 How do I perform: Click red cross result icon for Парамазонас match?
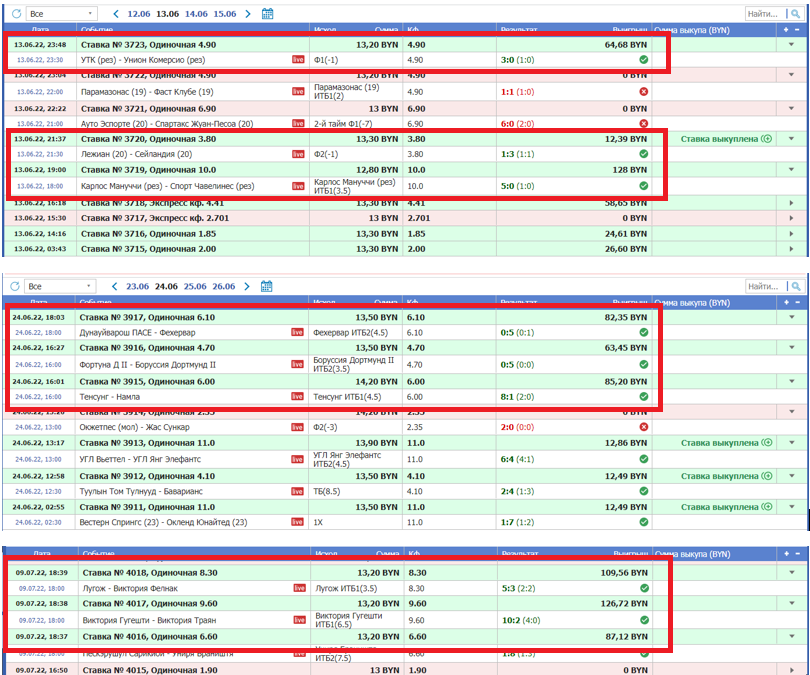click(x=643, y=92)
